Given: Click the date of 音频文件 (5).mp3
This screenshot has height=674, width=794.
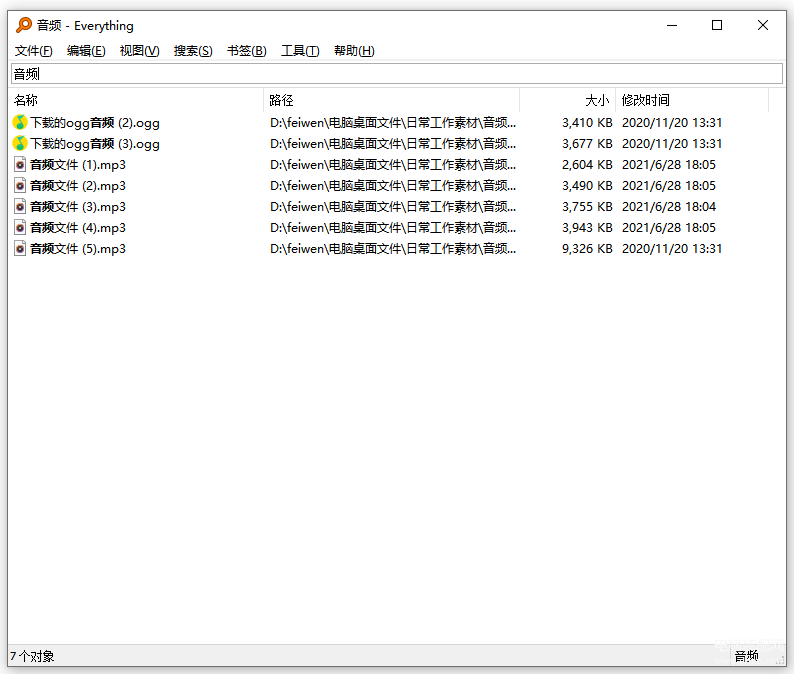Looking at the screenshot, I should pyautogui.click(x=672, y=249).
